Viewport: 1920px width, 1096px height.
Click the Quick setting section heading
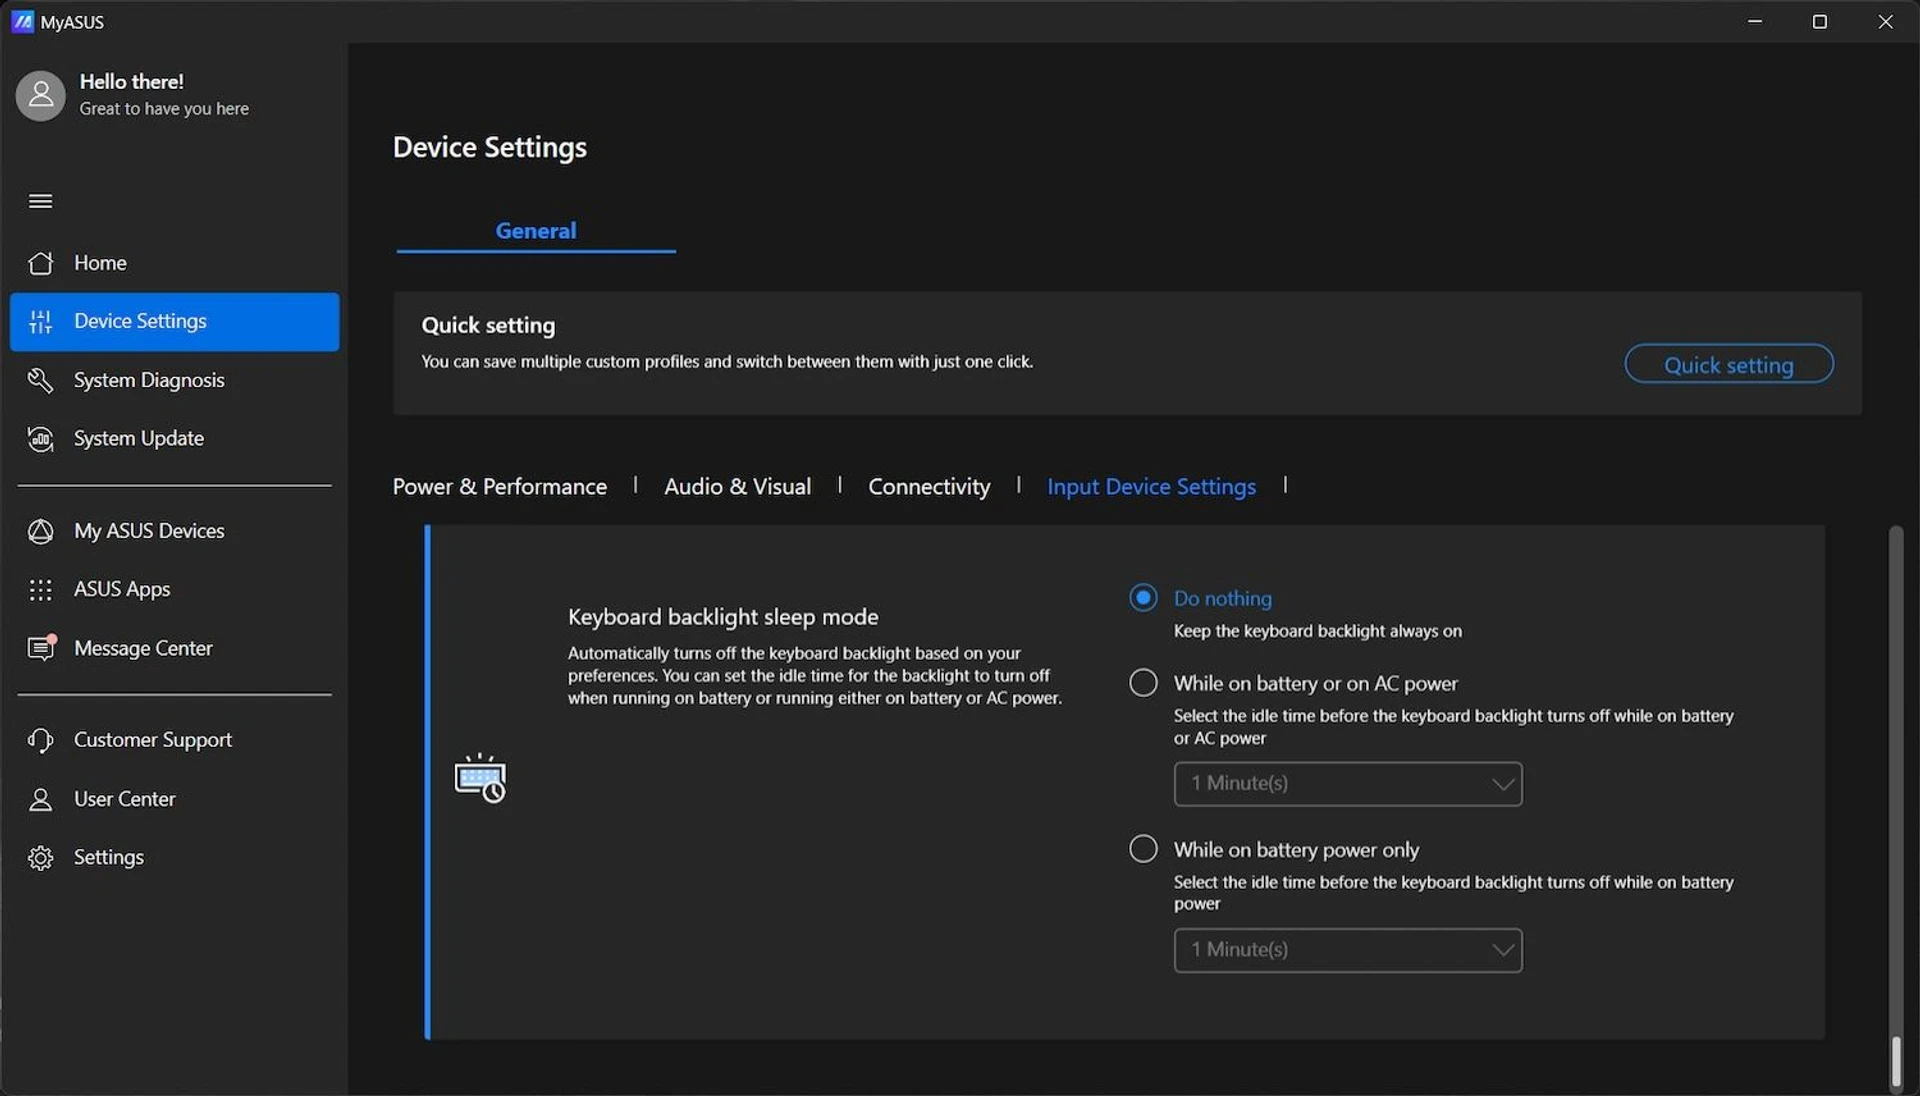(x=488, y=325)
